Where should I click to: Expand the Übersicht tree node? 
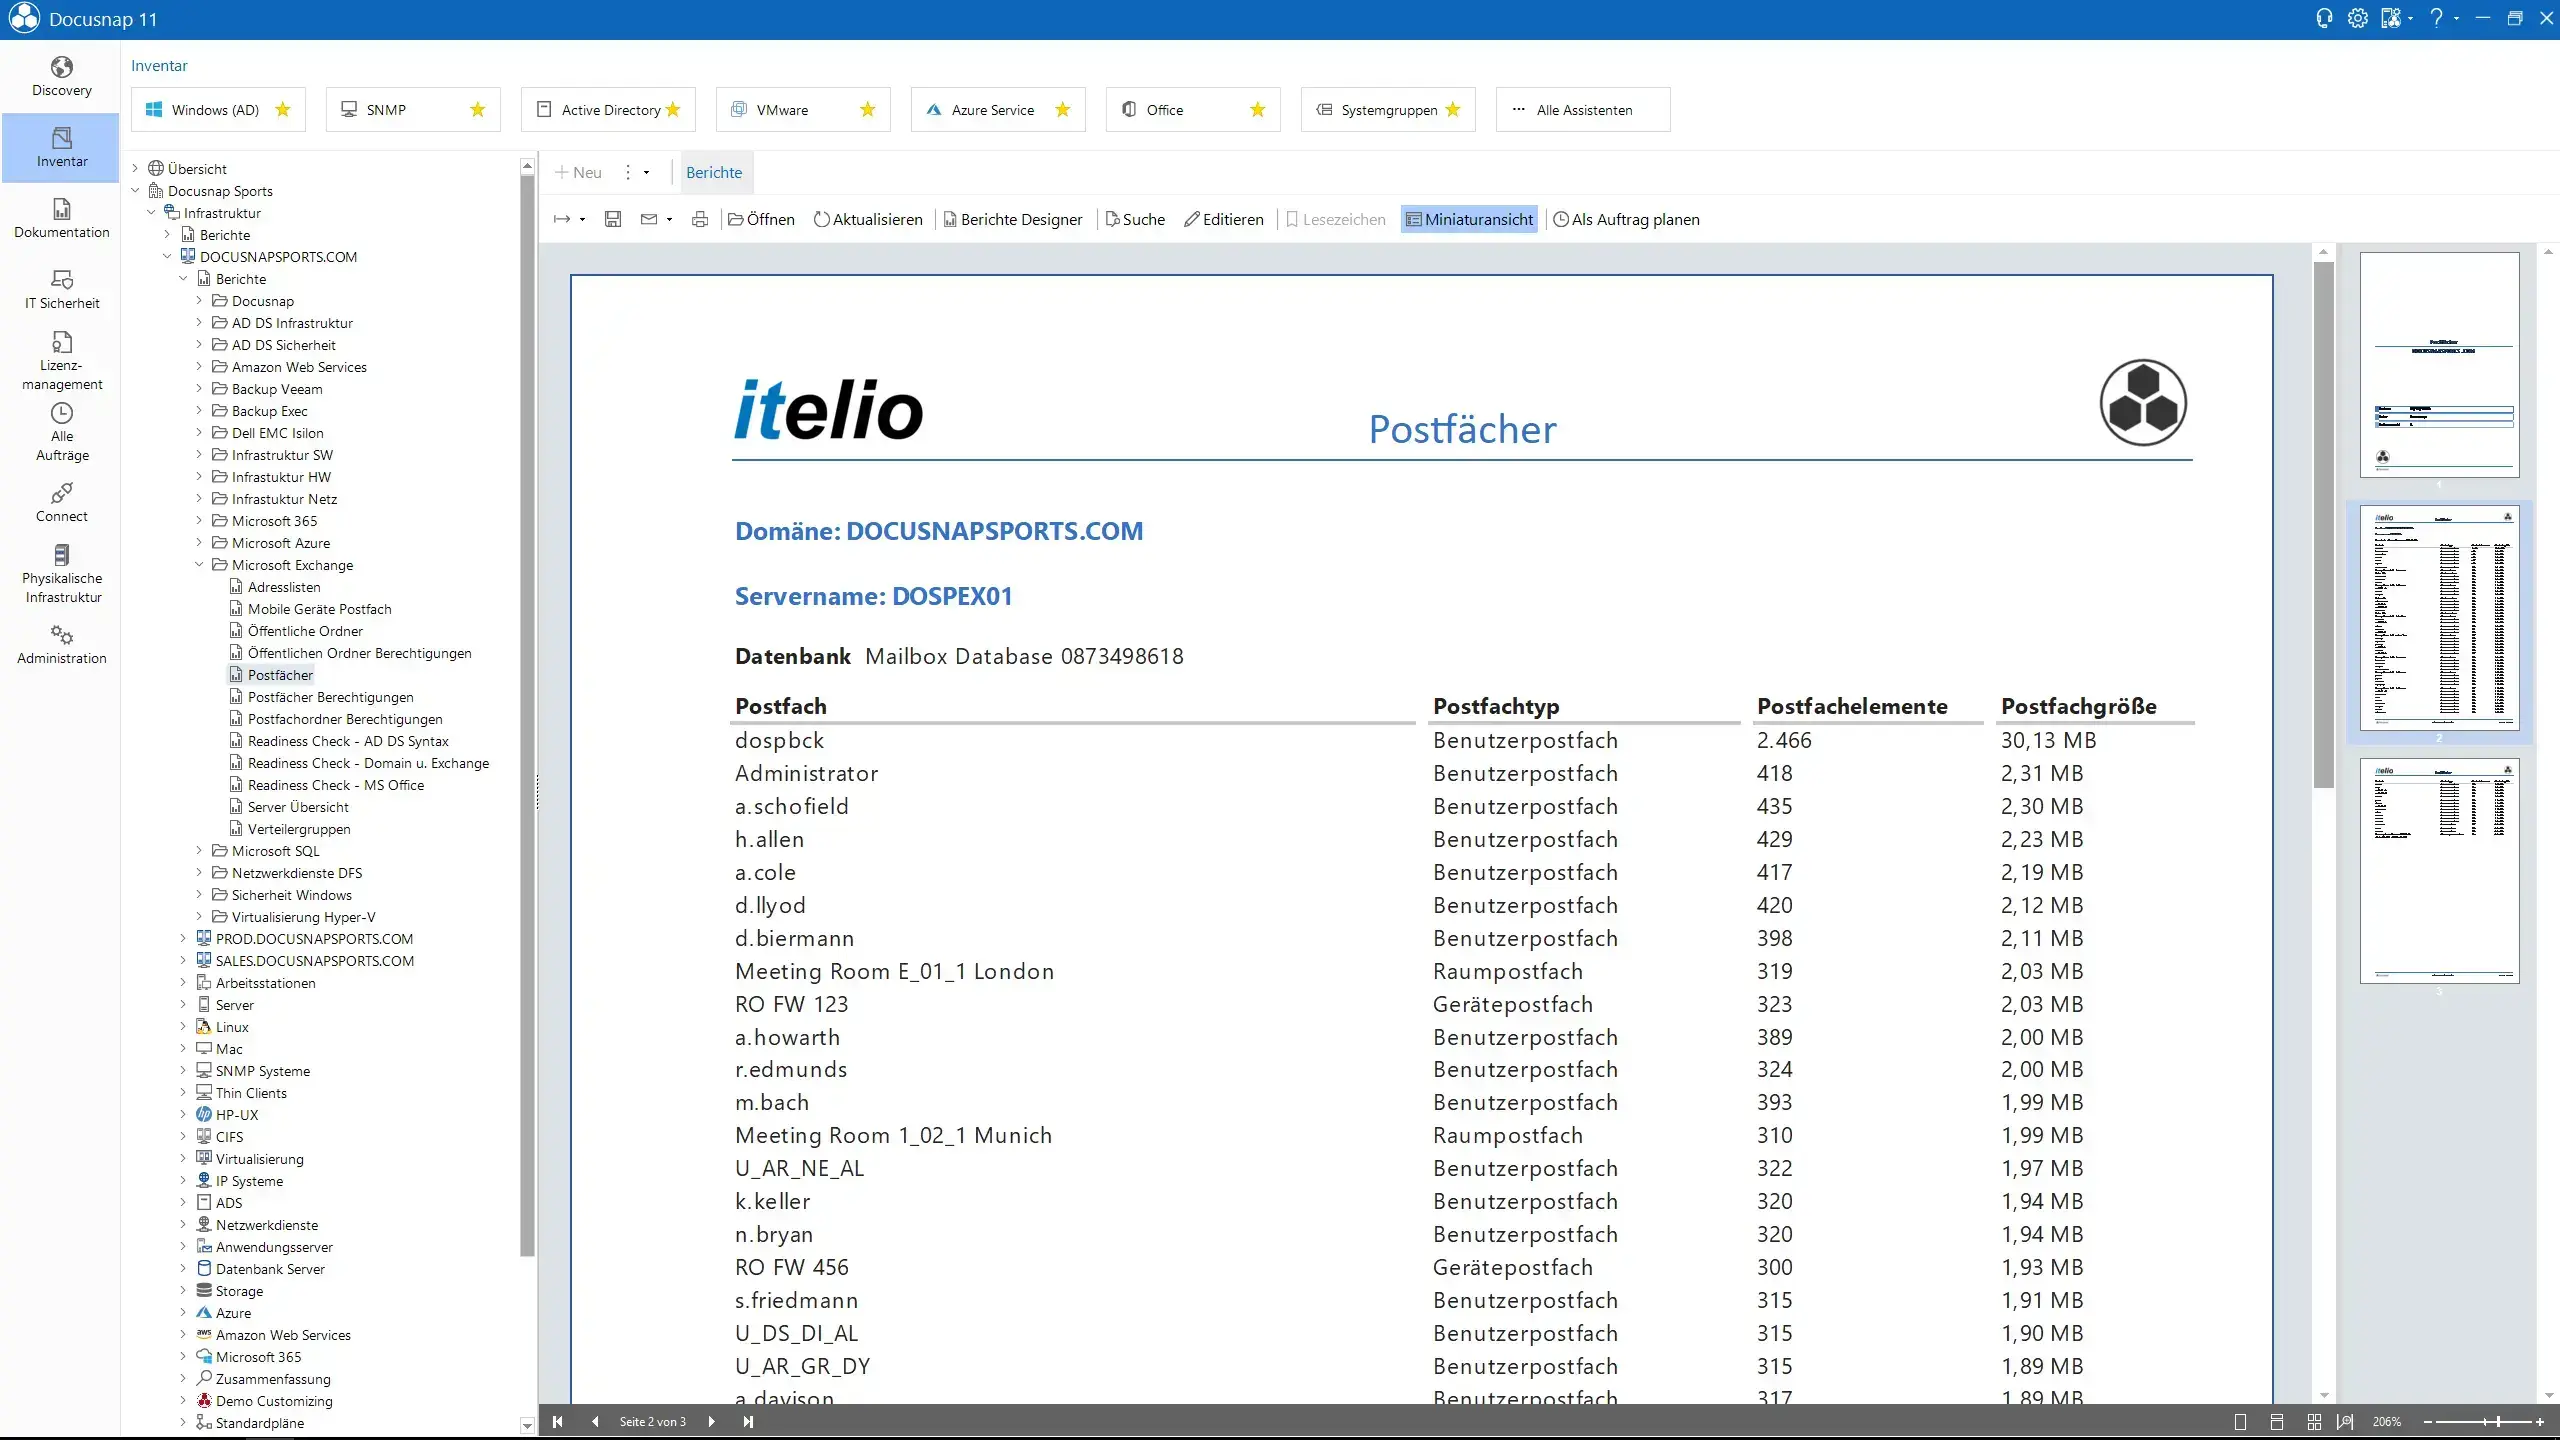(x=135, y=169)
